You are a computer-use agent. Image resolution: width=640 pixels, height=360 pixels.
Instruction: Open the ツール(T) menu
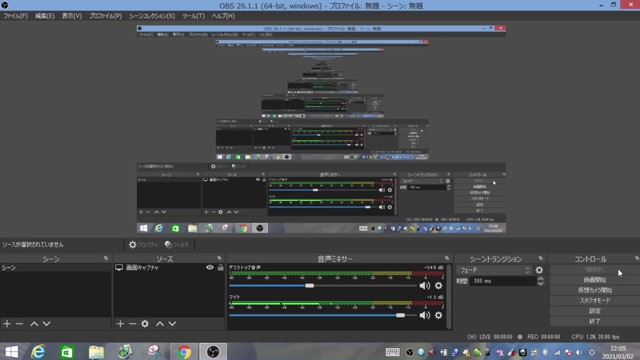(193, 16)
